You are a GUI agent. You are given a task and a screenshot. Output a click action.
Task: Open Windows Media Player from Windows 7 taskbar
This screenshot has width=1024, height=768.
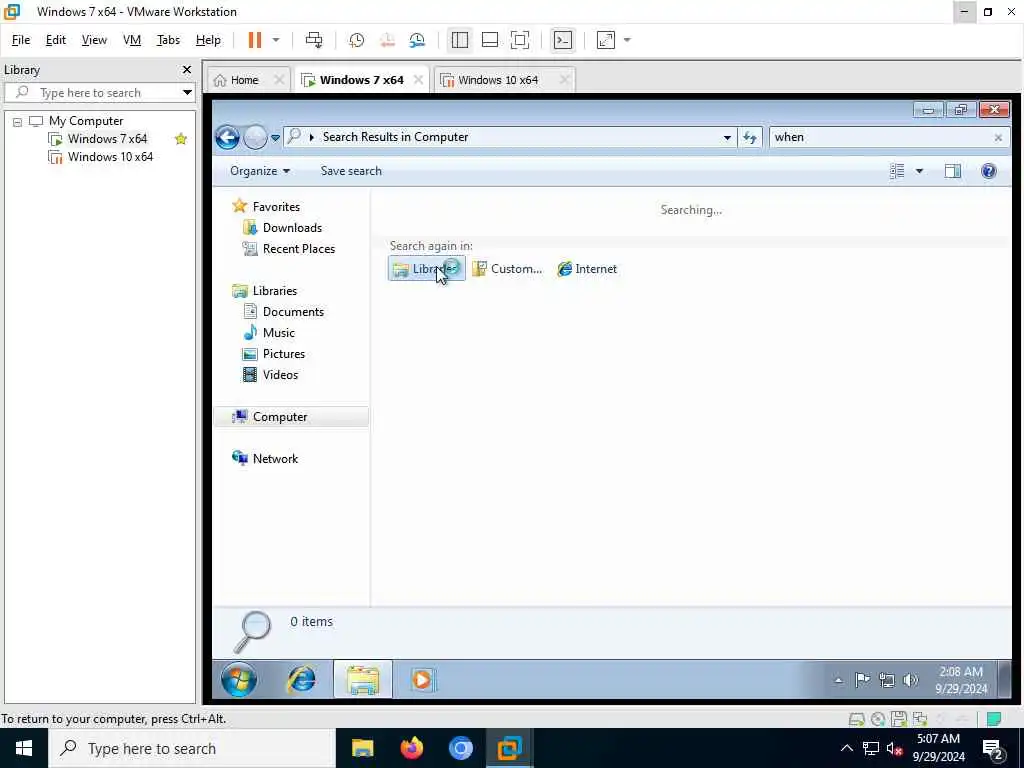click(422, 680)
